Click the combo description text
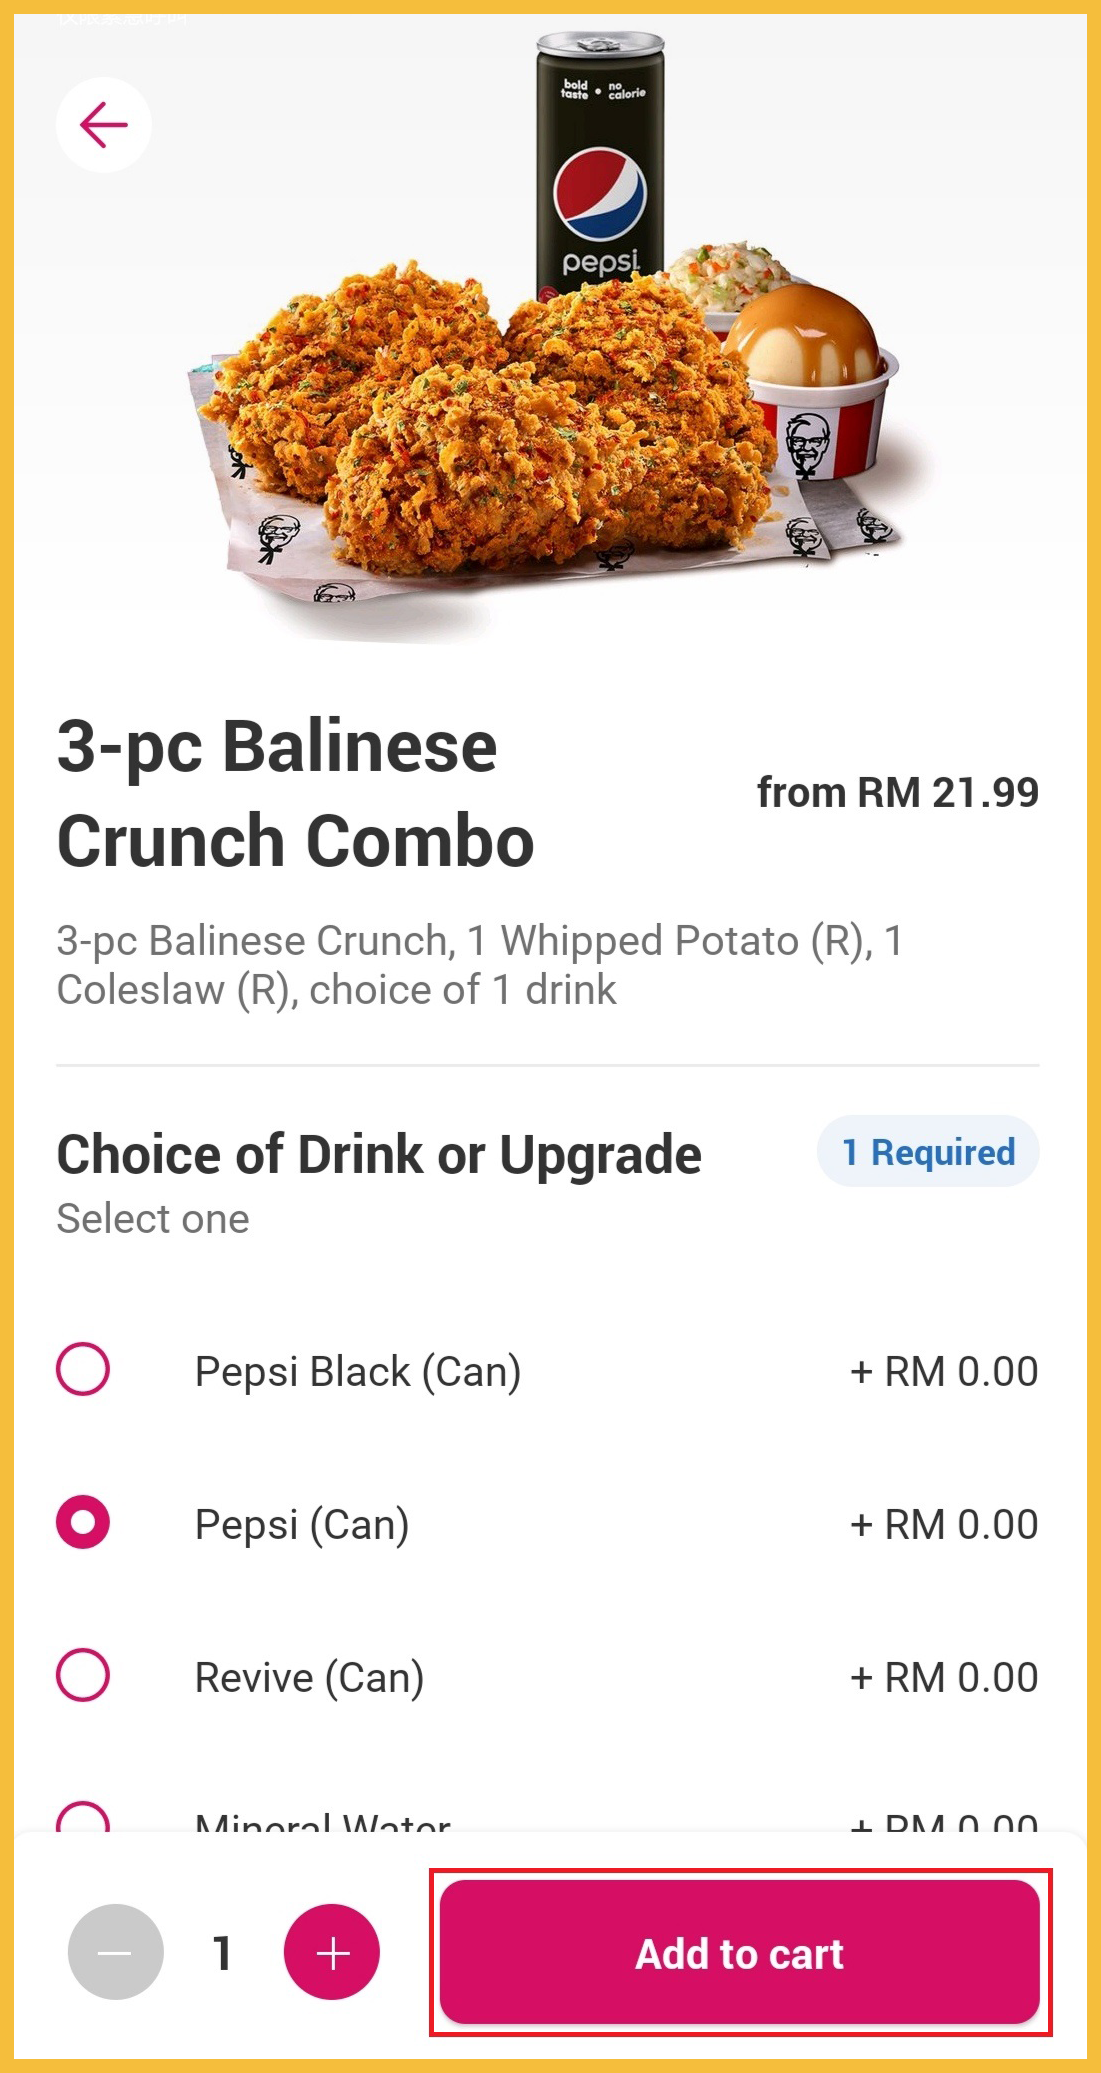Viewport: 1101px width, 2073px height. click(x=480, y=965)
